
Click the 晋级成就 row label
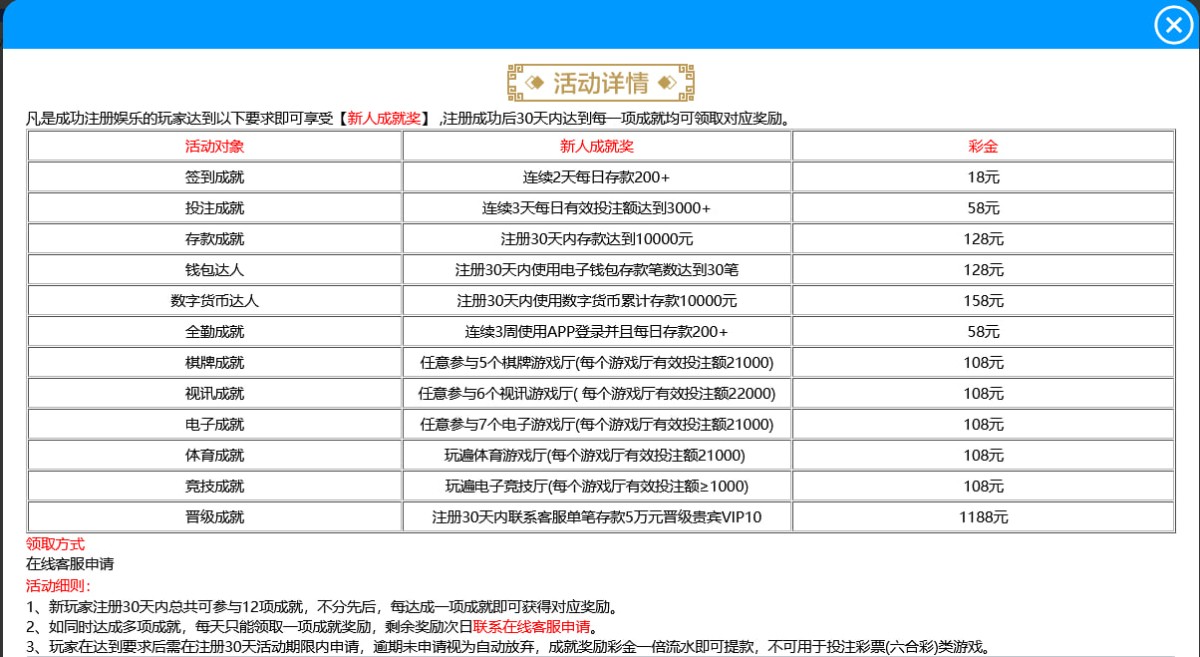[215, 517]
